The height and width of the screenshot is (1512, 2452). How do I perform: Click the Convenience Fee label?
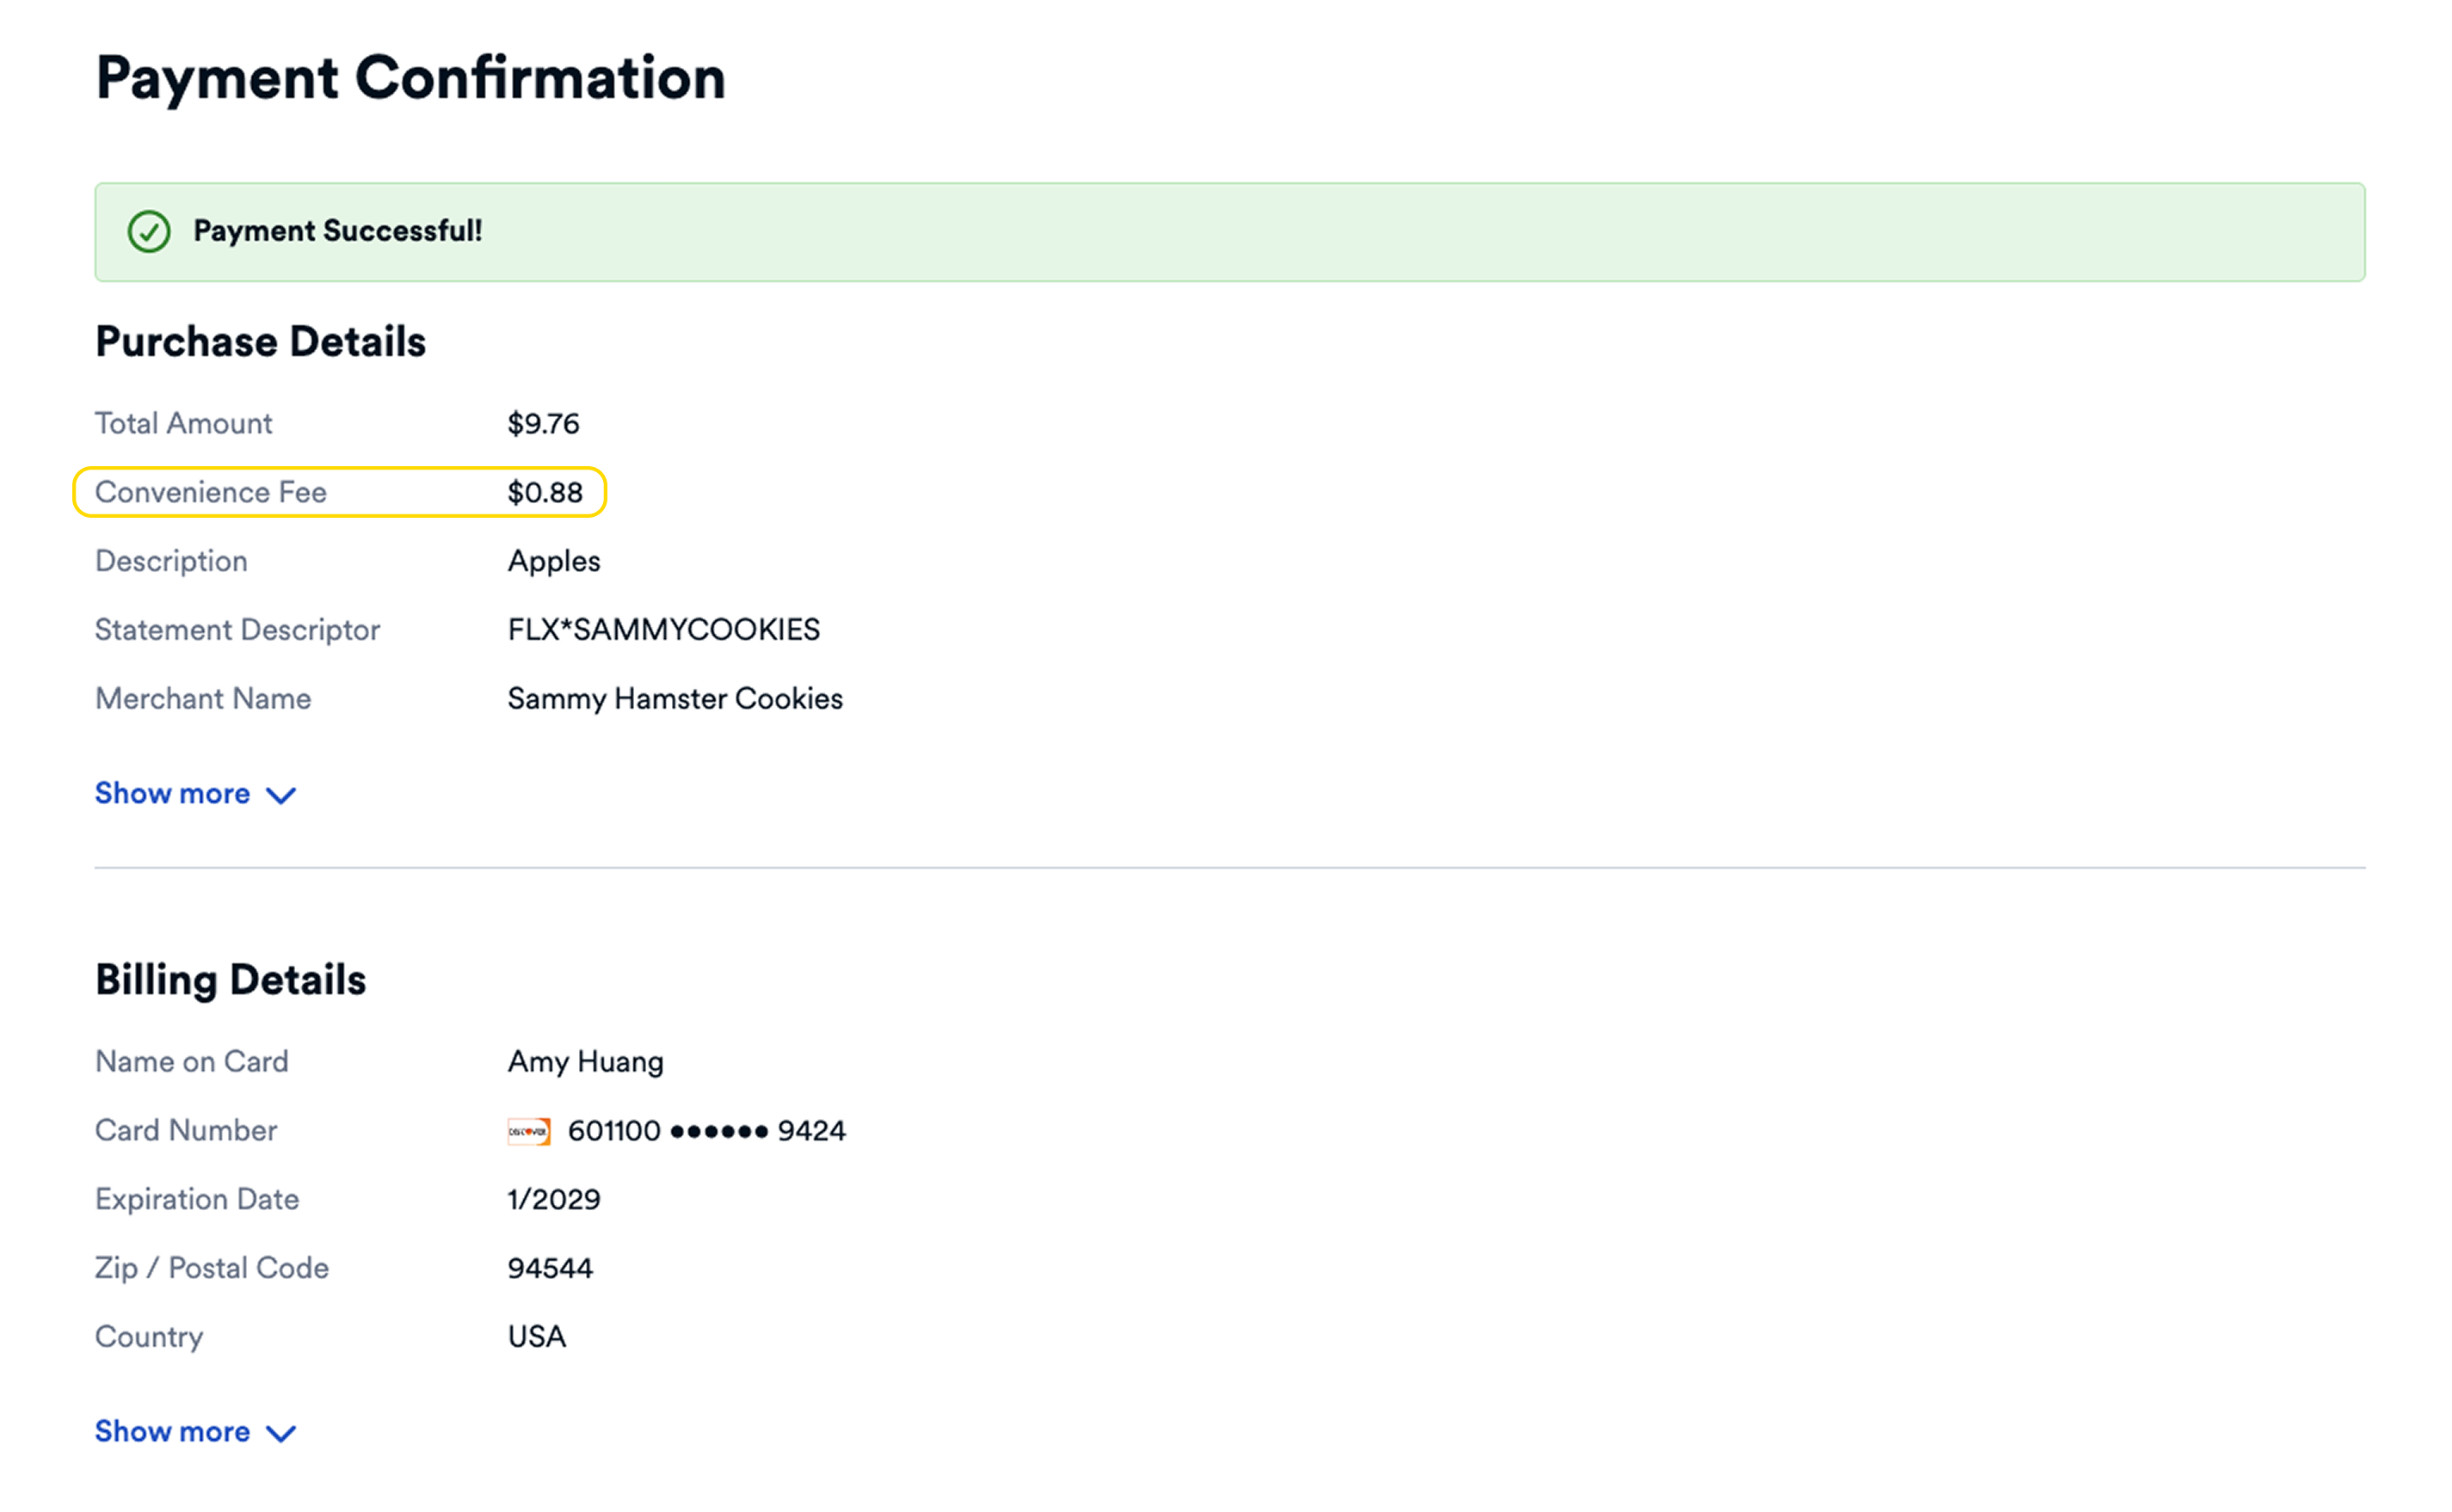[211, 492]
